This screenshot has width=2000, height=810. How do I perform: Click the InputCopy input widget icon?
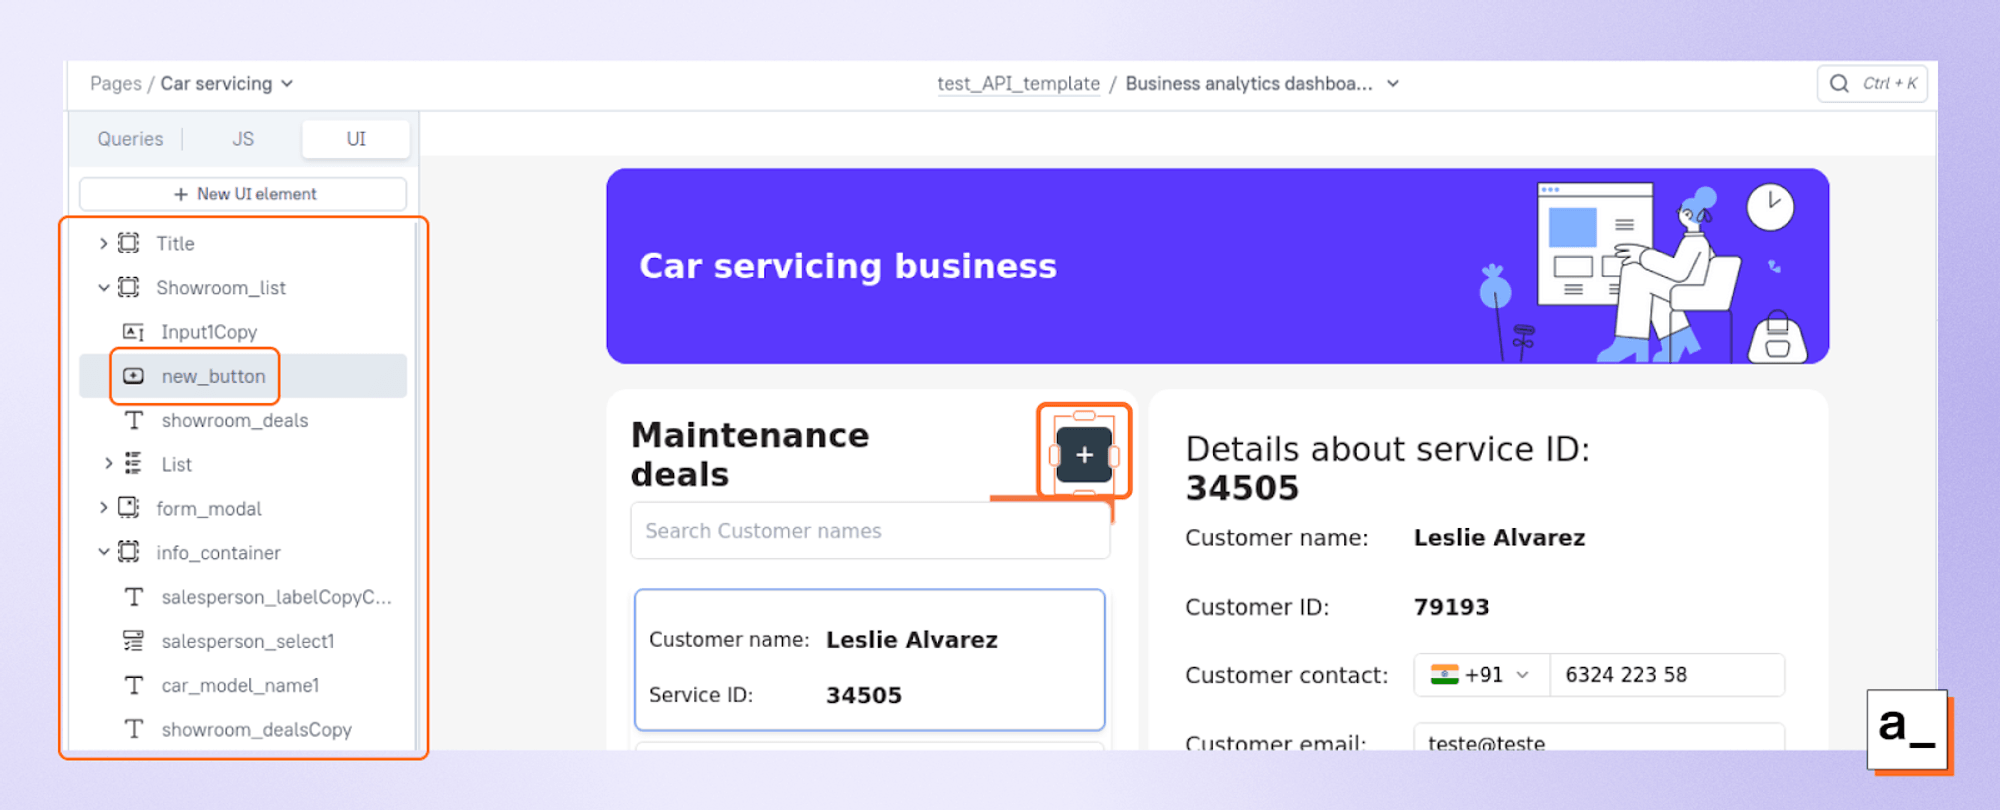tap(133, 332)
